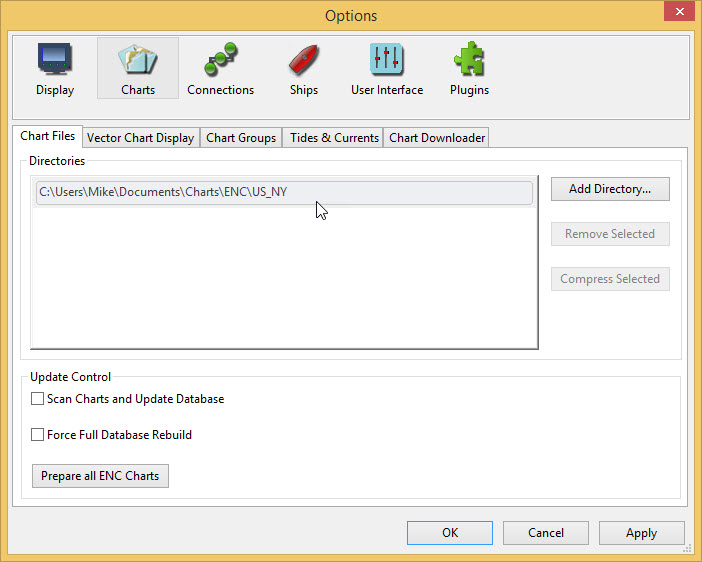Open the Chart Downloader tab

[437, 138]
